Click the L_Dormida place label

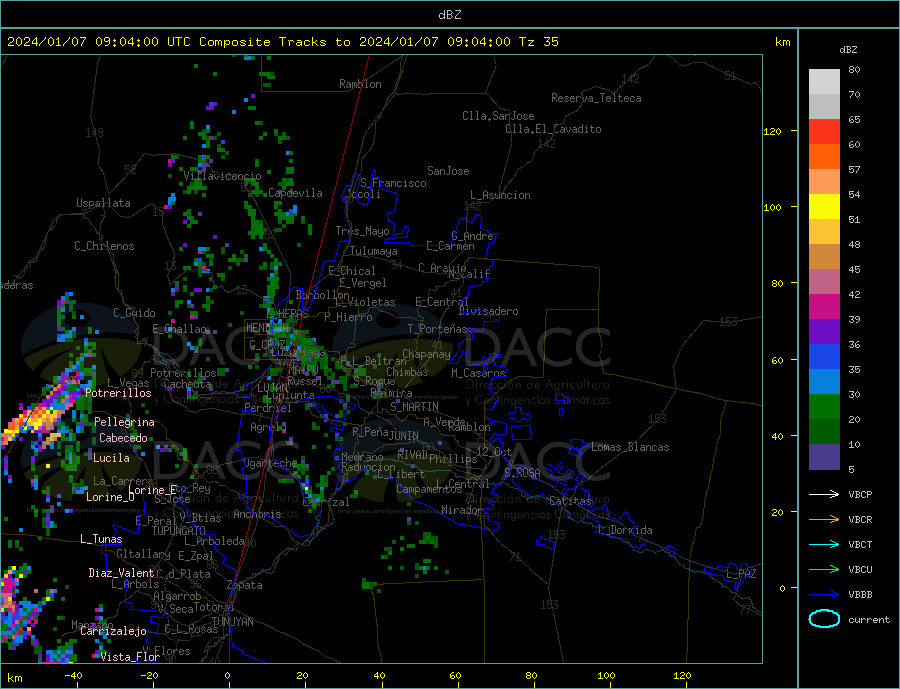(625, 530)
